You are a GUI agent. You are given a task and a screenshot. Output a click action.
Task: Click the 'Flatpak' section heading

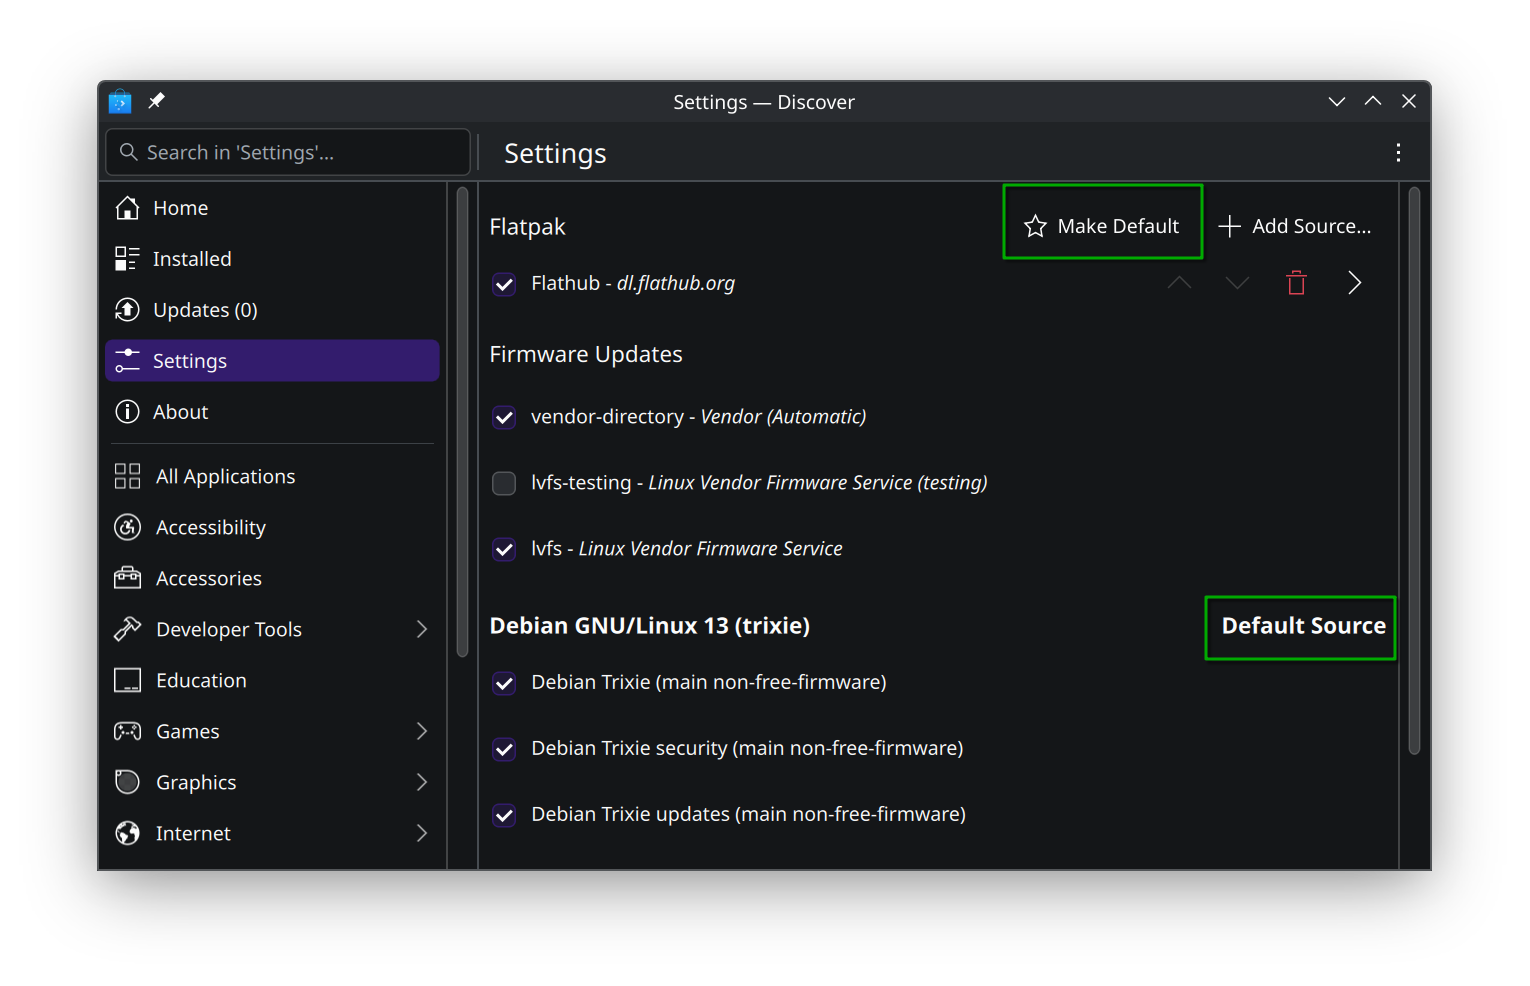(527, 227)
